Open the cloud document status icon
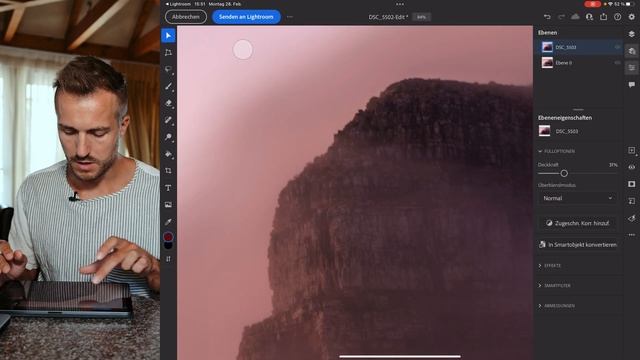 575,17
